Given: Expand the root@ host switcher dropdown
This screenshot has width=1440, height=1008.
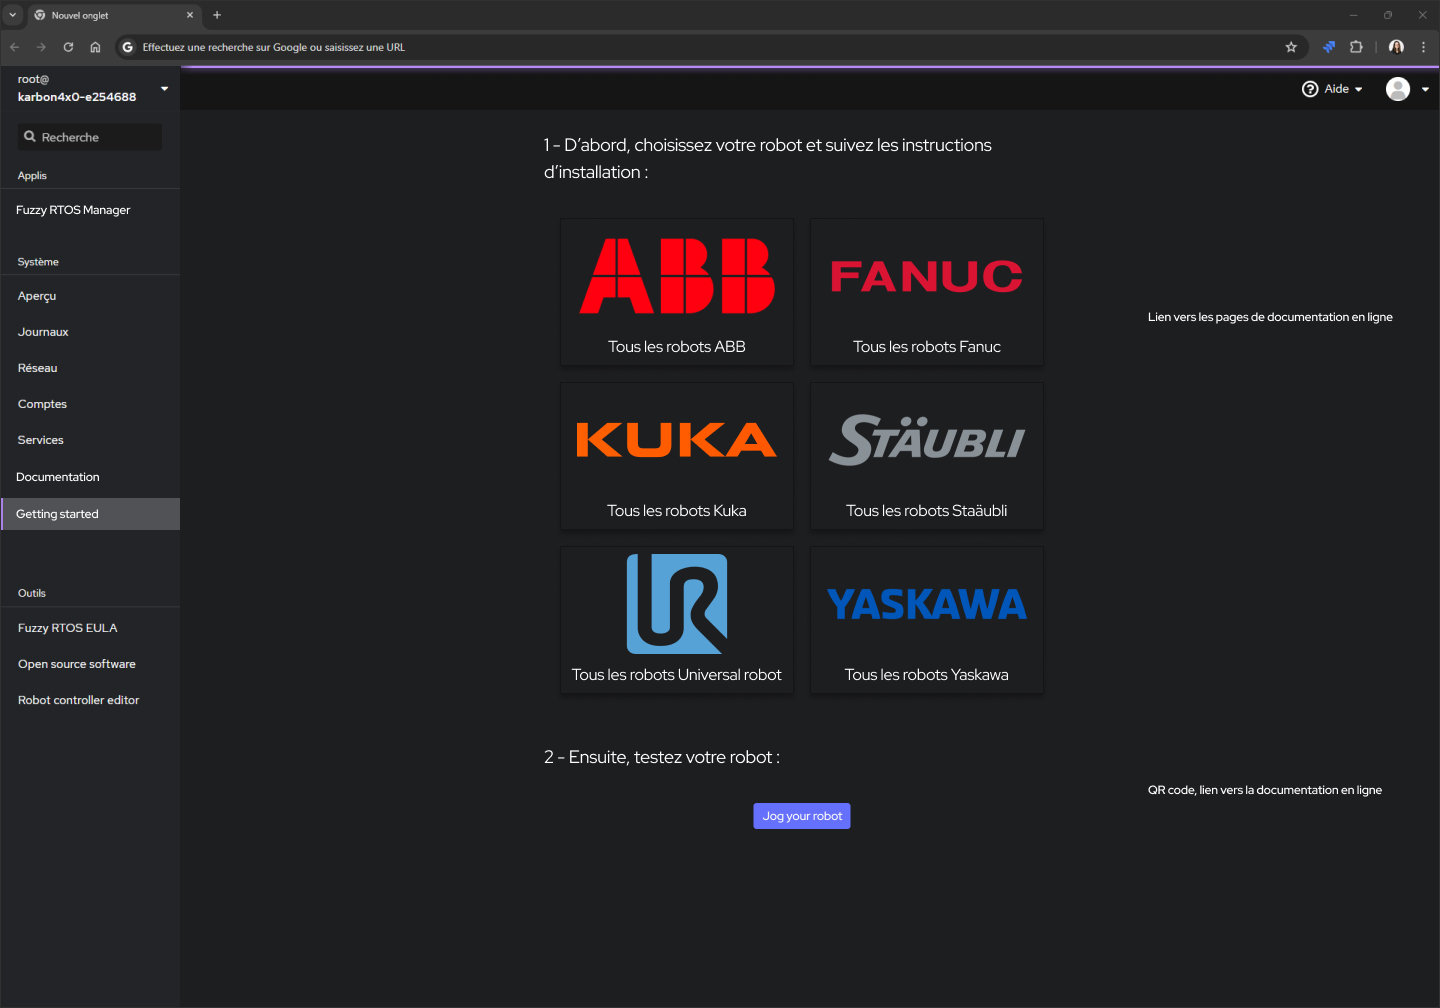Looking at the screenshot, I should click(x=165, y=88).
